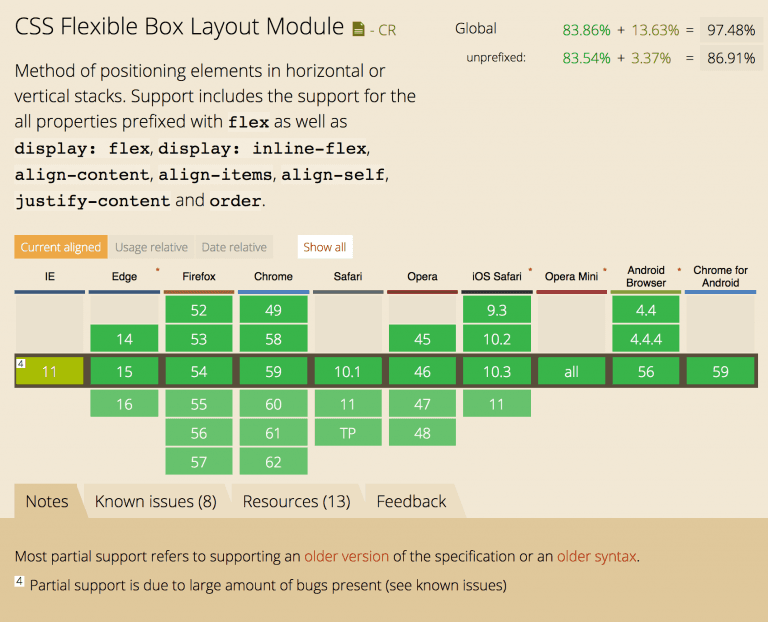Click the note dot beside Android Browser

[x=679, y=270]
